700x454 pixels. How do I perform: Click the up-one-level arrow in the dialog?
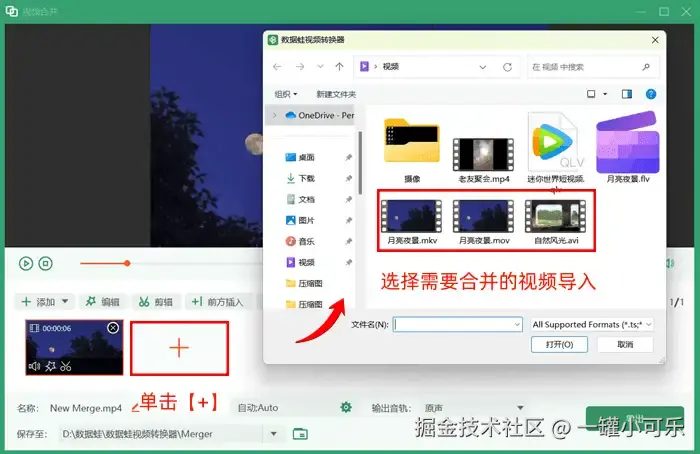point(340,67)
